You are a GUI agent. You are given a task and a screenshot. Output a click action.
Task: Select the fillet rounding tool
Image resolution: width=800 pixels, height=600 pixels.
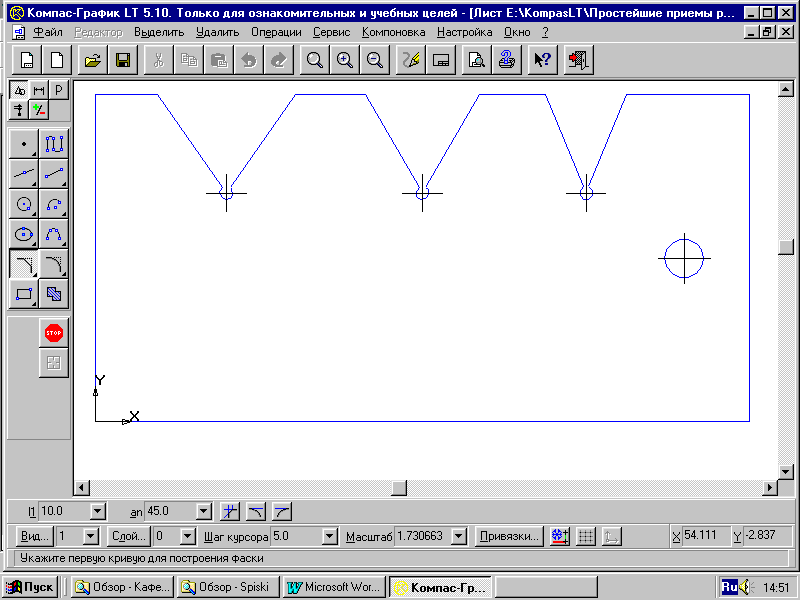click(54, 264)
